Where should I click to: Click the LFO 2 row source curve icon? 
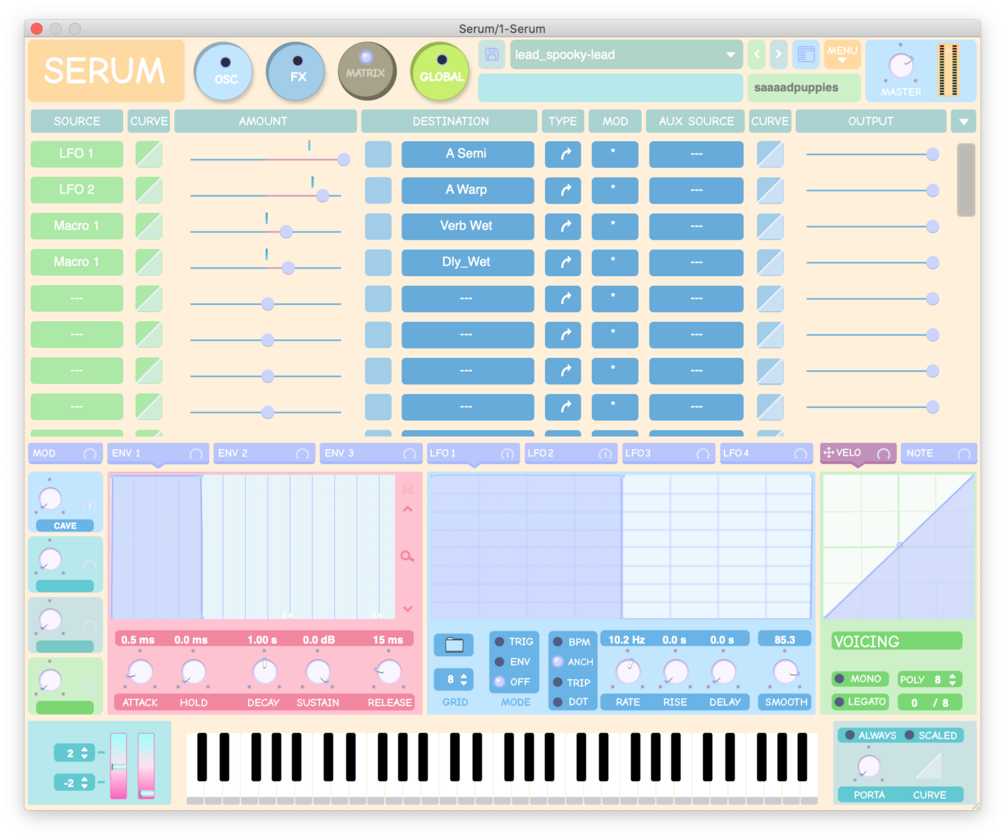pyautogui.click(x=149, y=190)
